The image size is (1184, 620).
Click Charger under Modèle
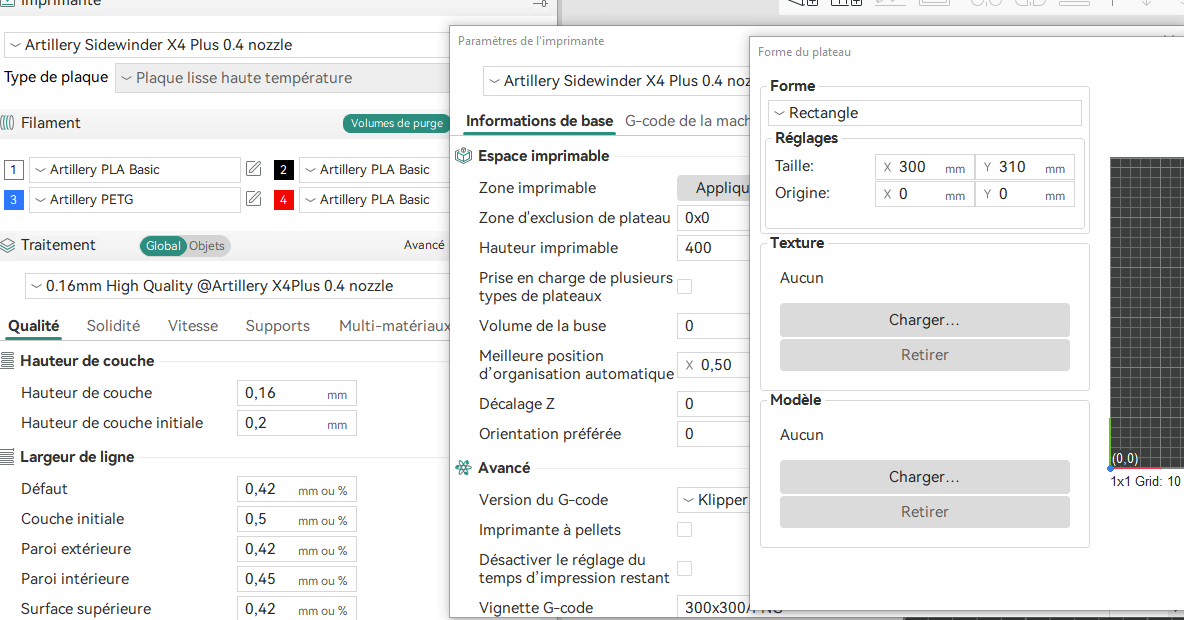(x=924, y=477)
